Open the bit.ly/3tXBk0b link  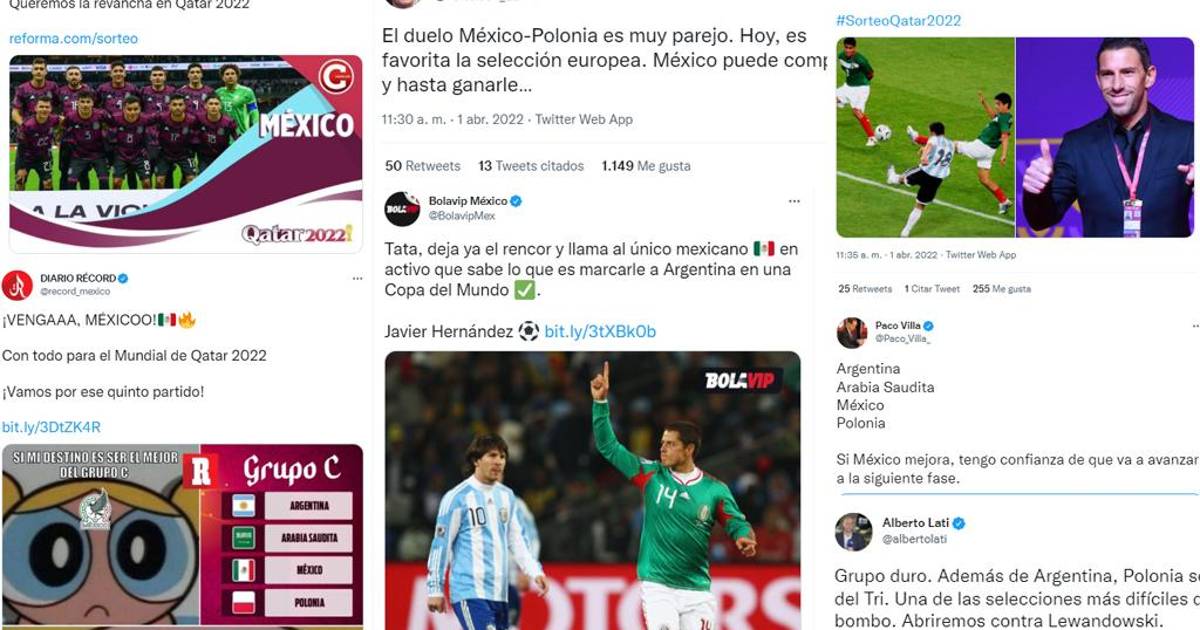coord(600,331)
